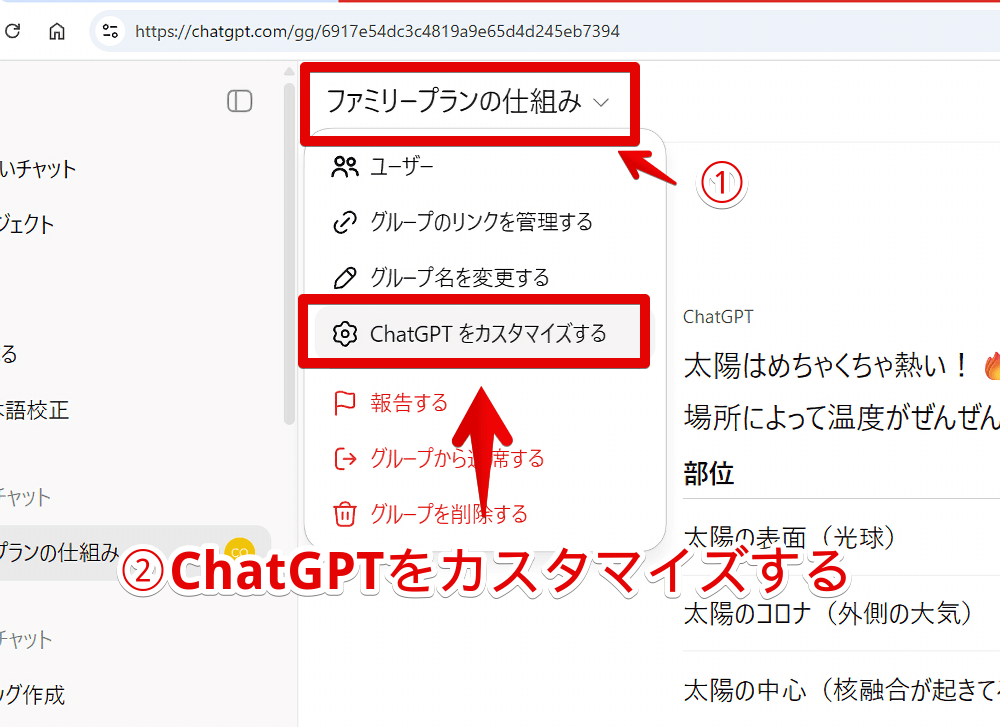Image resolution: width=1000 pixels, height=727 pixels.
Task: Open the site information icon in address bar
Action: tap(110, 31)
